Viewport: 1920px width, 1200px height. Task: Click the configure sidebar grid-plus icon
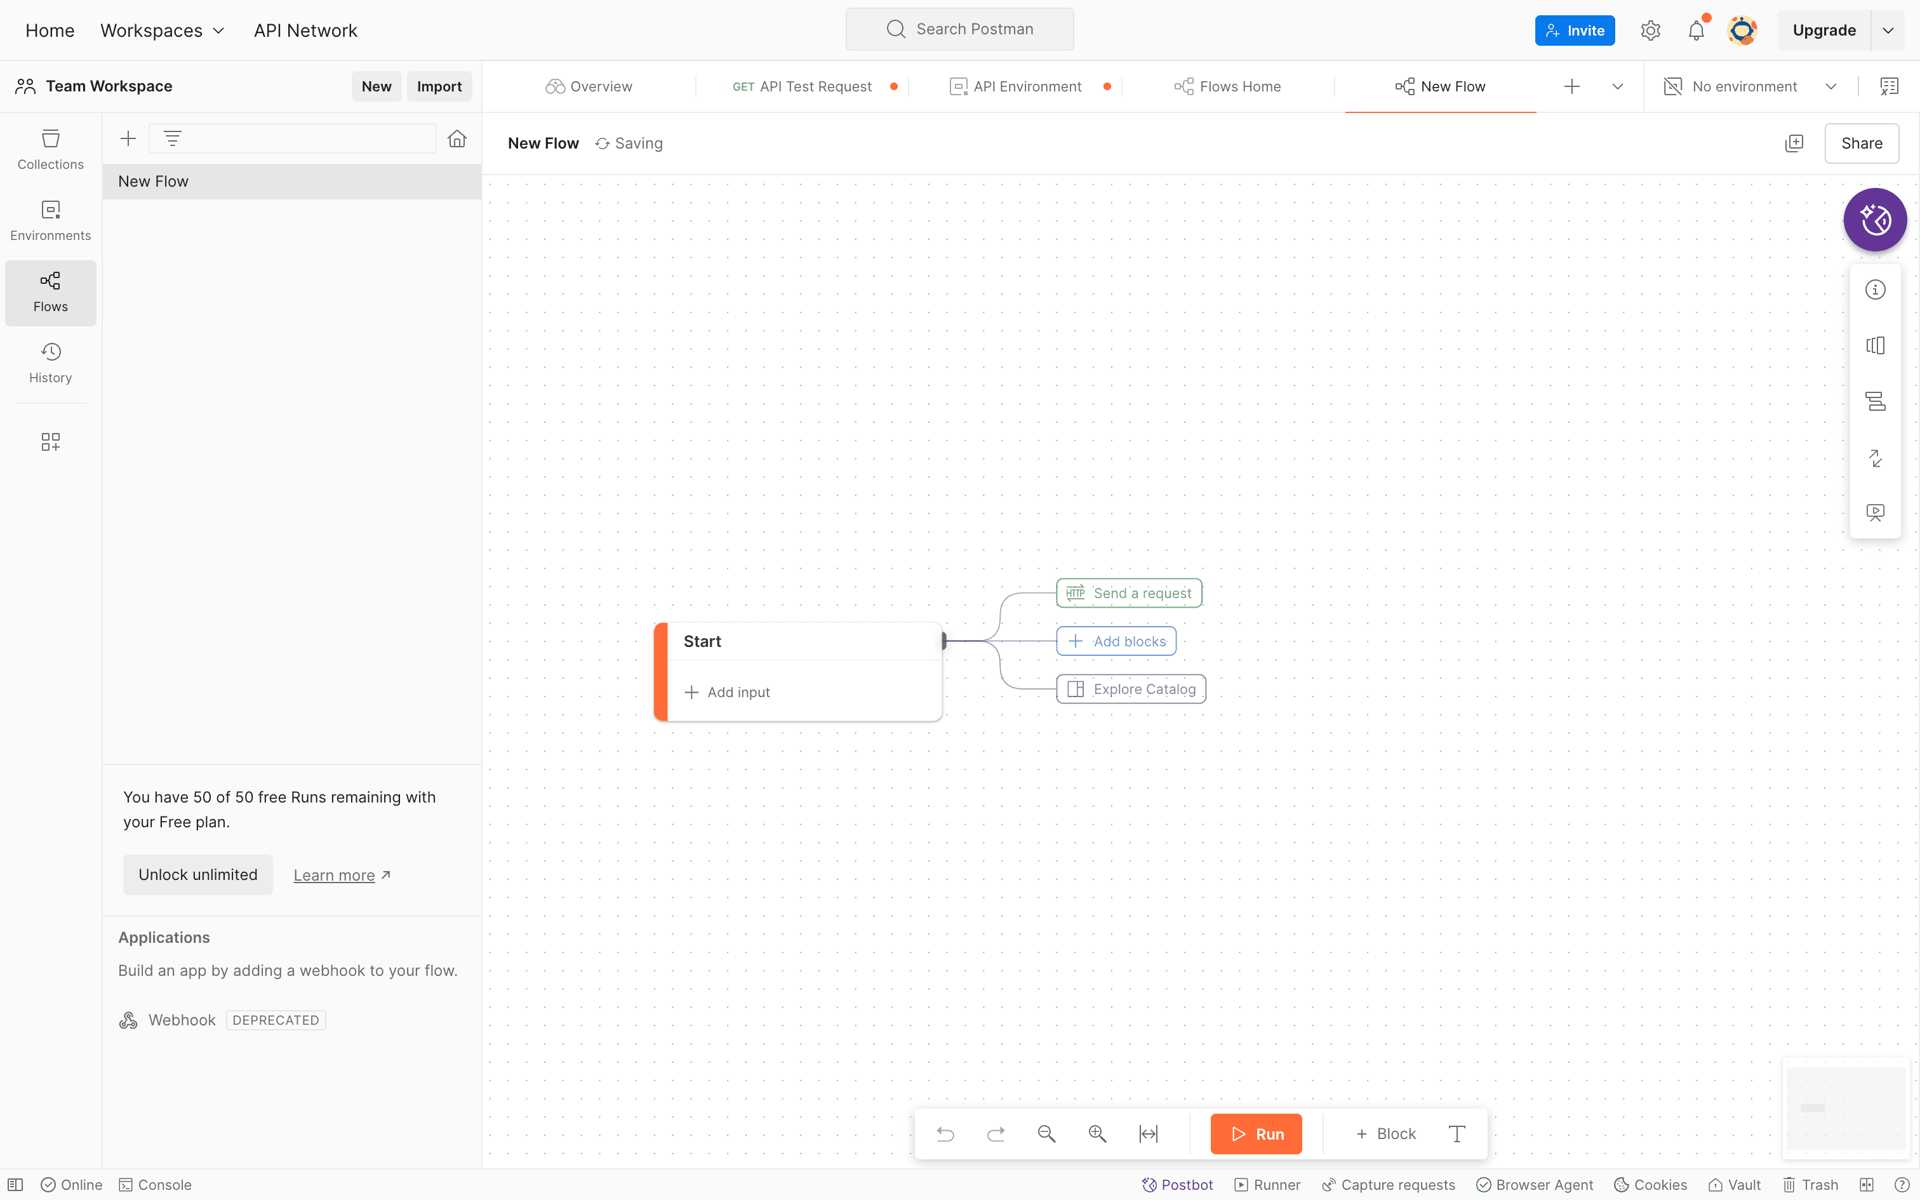coord(50,442)
